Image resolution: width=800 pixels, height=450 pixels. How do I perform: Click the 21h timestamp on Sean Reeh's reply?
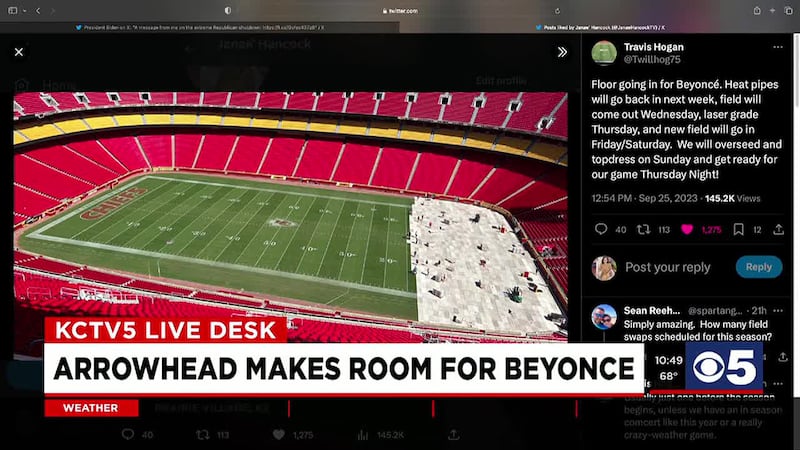(x=759, y=310)
